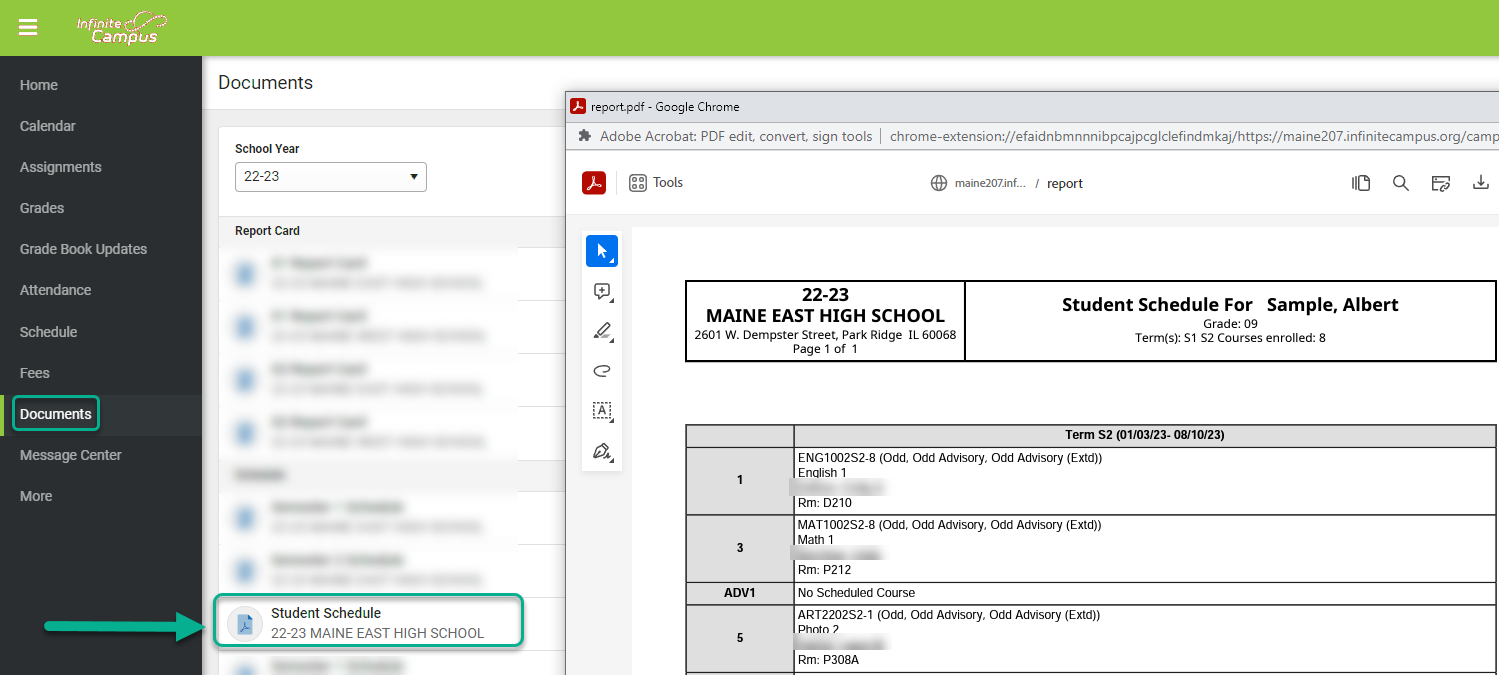Open the Acrobat Tools menu
The height and width of the screenshot is (675, 1499).
656,182
